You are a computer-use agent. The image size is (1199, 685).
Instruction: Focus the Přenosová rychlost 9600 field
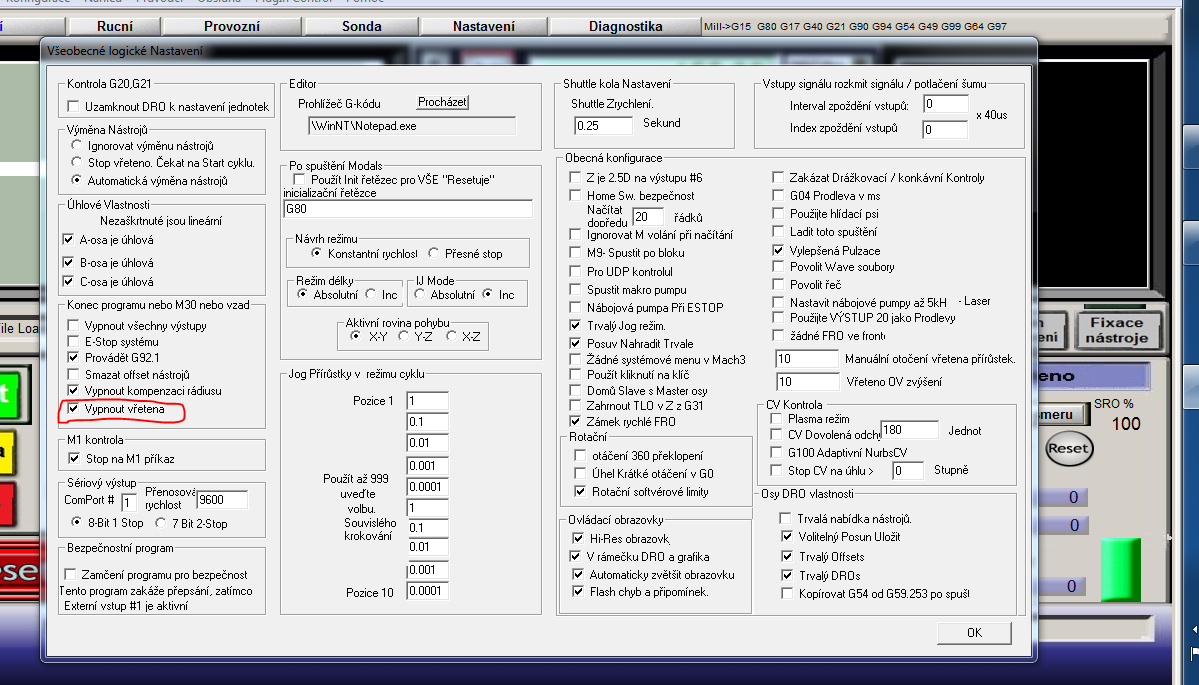222,499
